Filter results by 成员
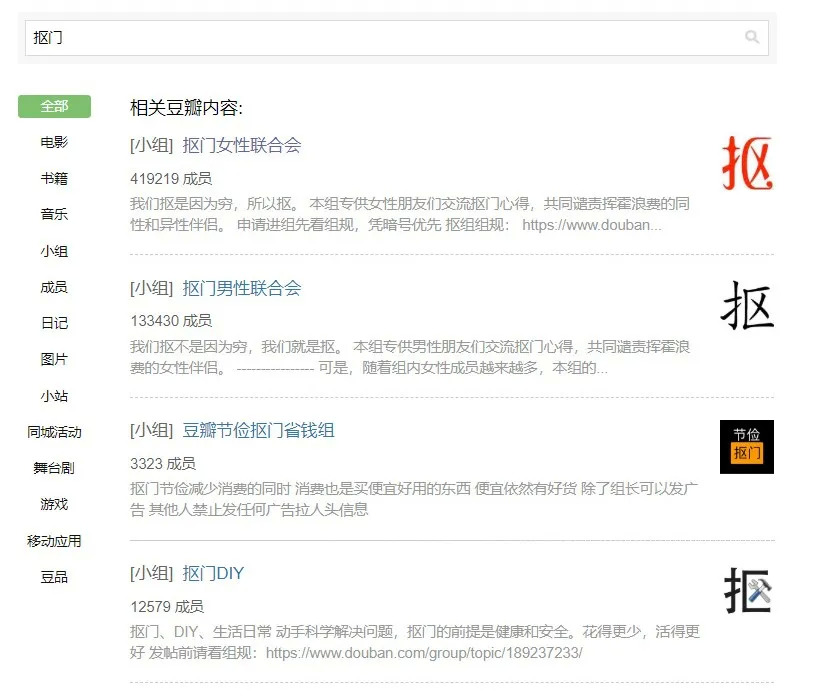This screenshot has height=696, width=832. (54, 287)
